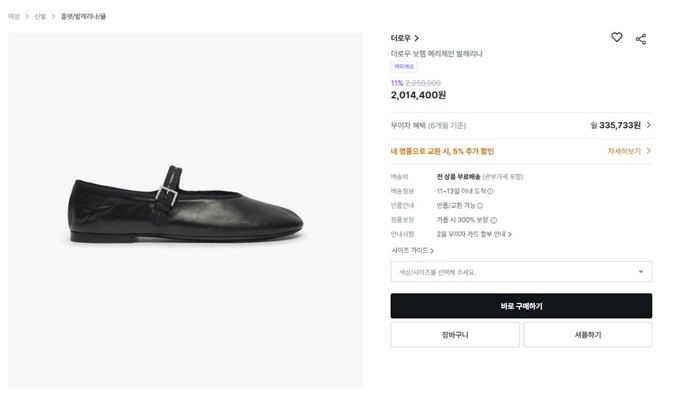700x405 pixels.
Task: Go to 신발 breadcrumb category
Action: pyautogui.click(x=40, y=17)
